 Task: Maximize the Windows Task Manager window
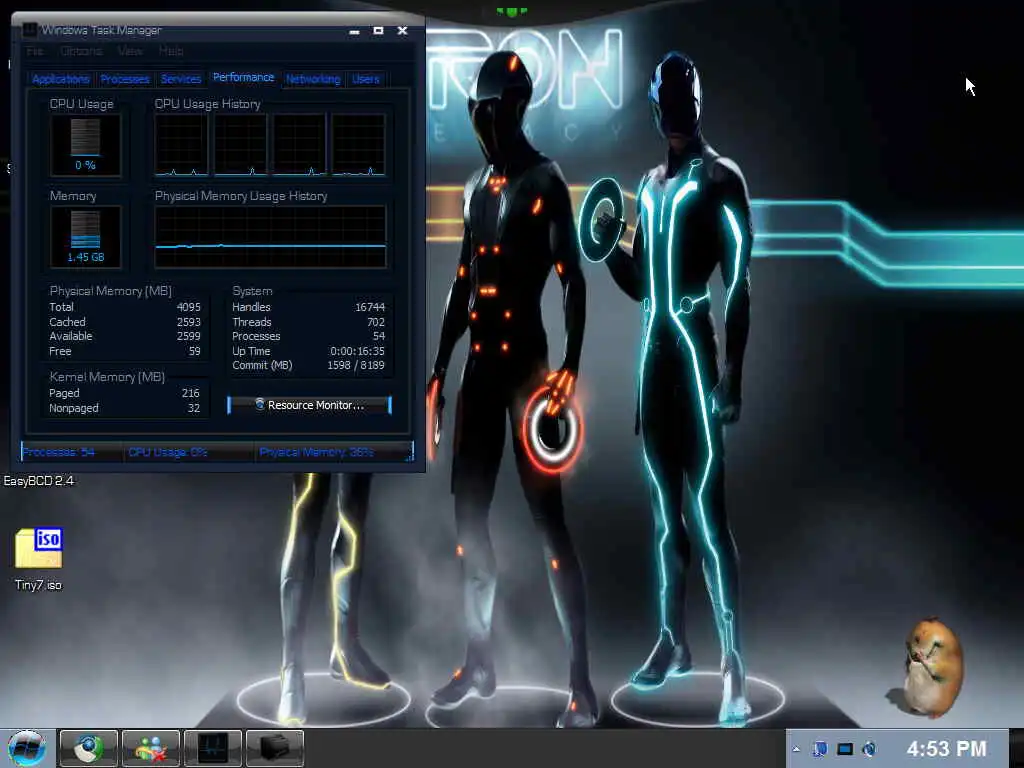pos(378,31)
